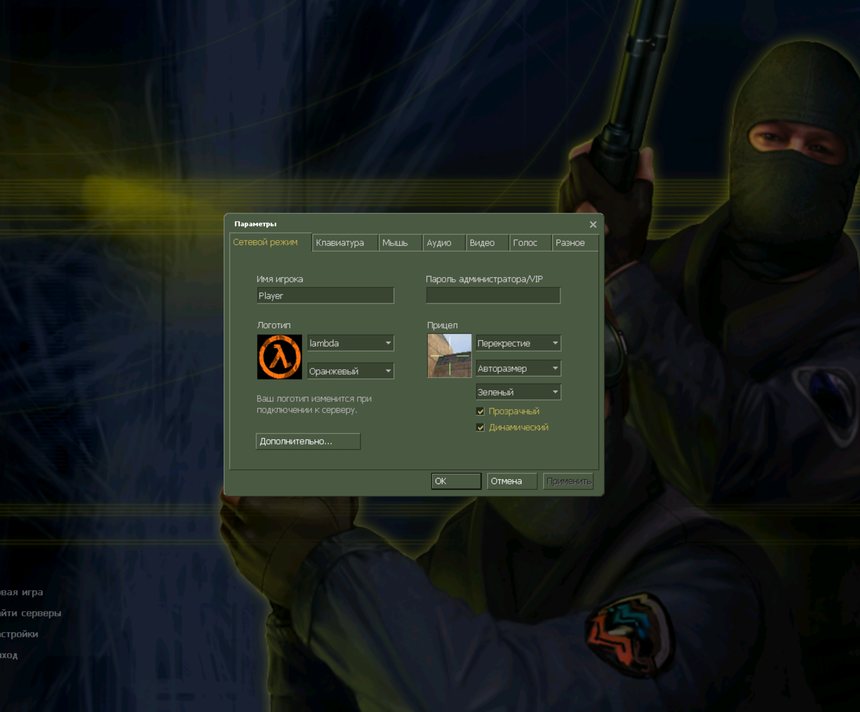Viewport: 860px width, 712px height.
Task: Open Найти серверы in main menu
Action: (30, 613)
